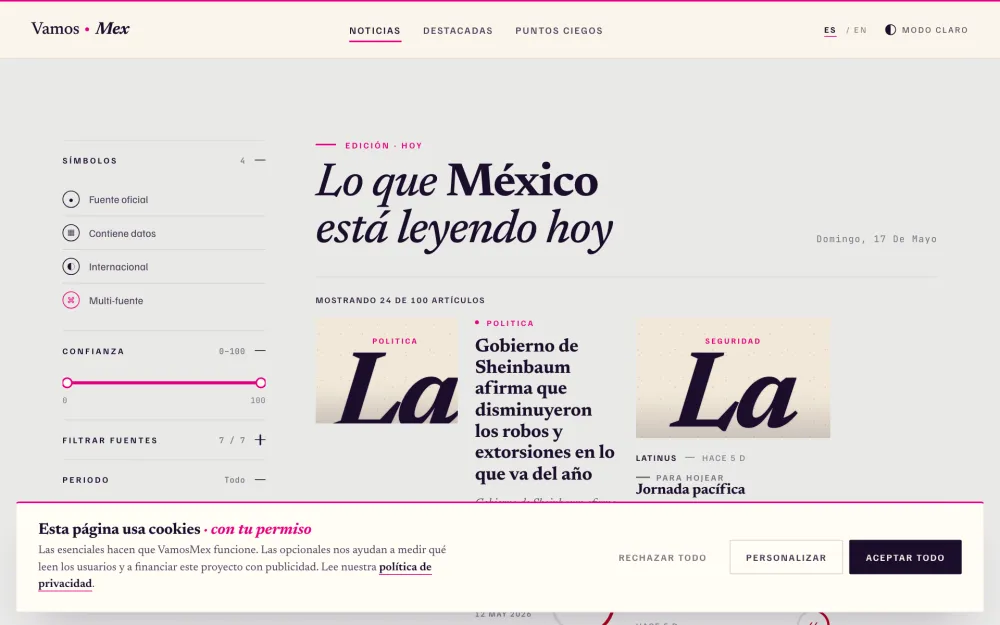Select ES language option
The height and width of the screenshot is (625, 1000).
(x=830, y=30)
